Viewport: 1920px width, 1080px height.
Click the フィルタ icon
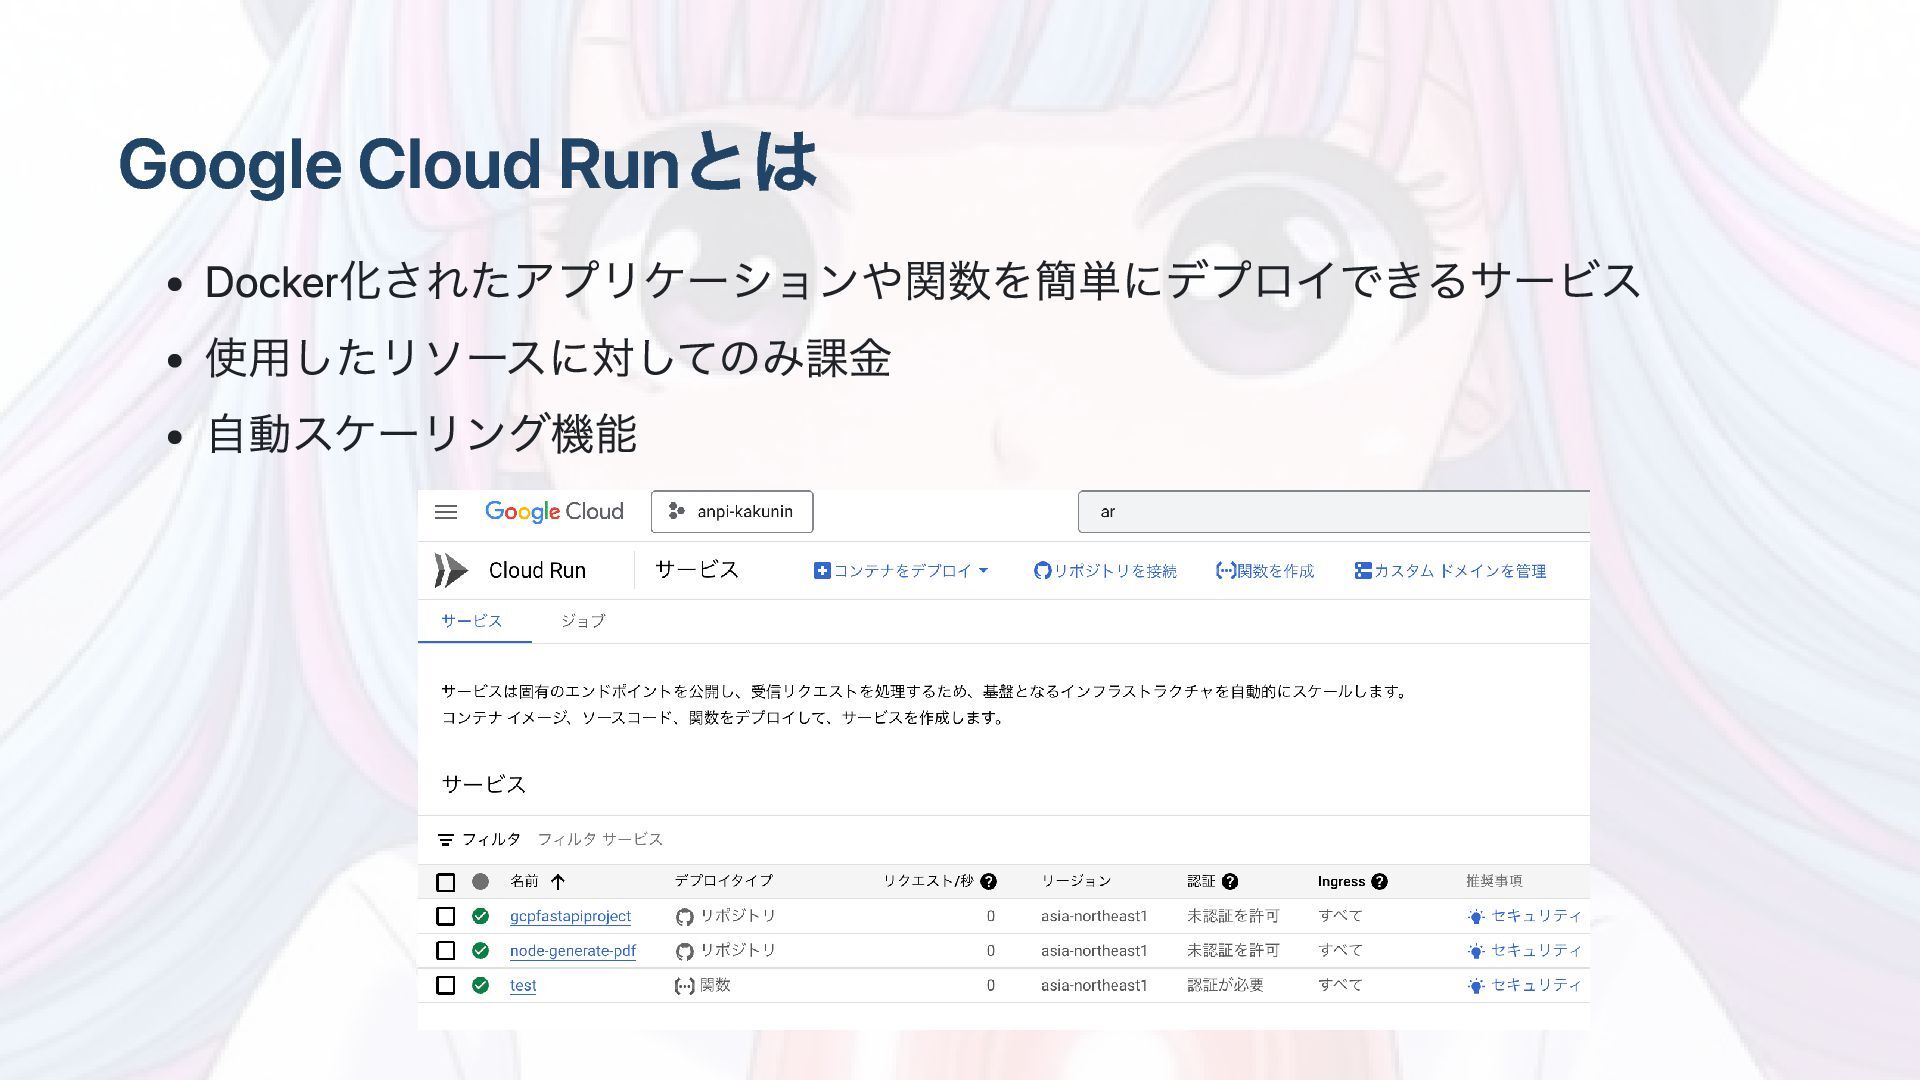pyautogui.click(x=446, y=840)
